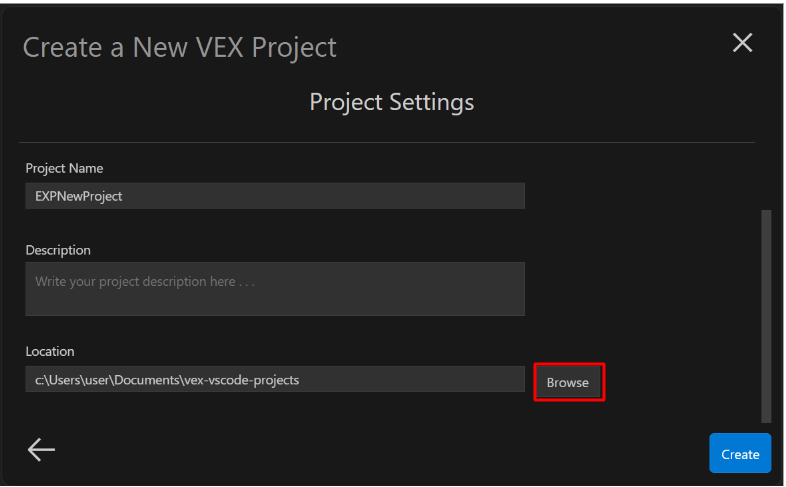This screenshot has height=487, width=786.
Task: Click the "Project Settings" heading
Action: tap(391, 102)
